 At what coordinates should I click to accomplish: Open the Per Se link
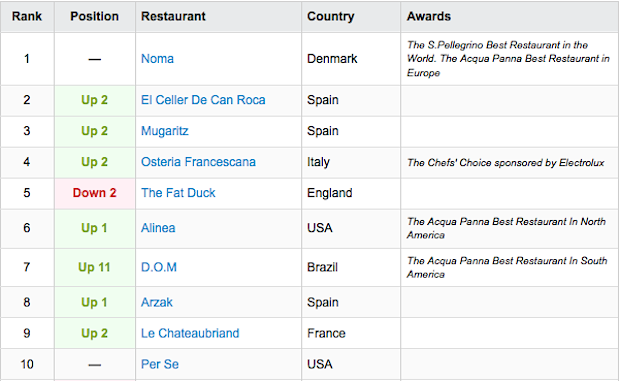[x=160, y=364]
